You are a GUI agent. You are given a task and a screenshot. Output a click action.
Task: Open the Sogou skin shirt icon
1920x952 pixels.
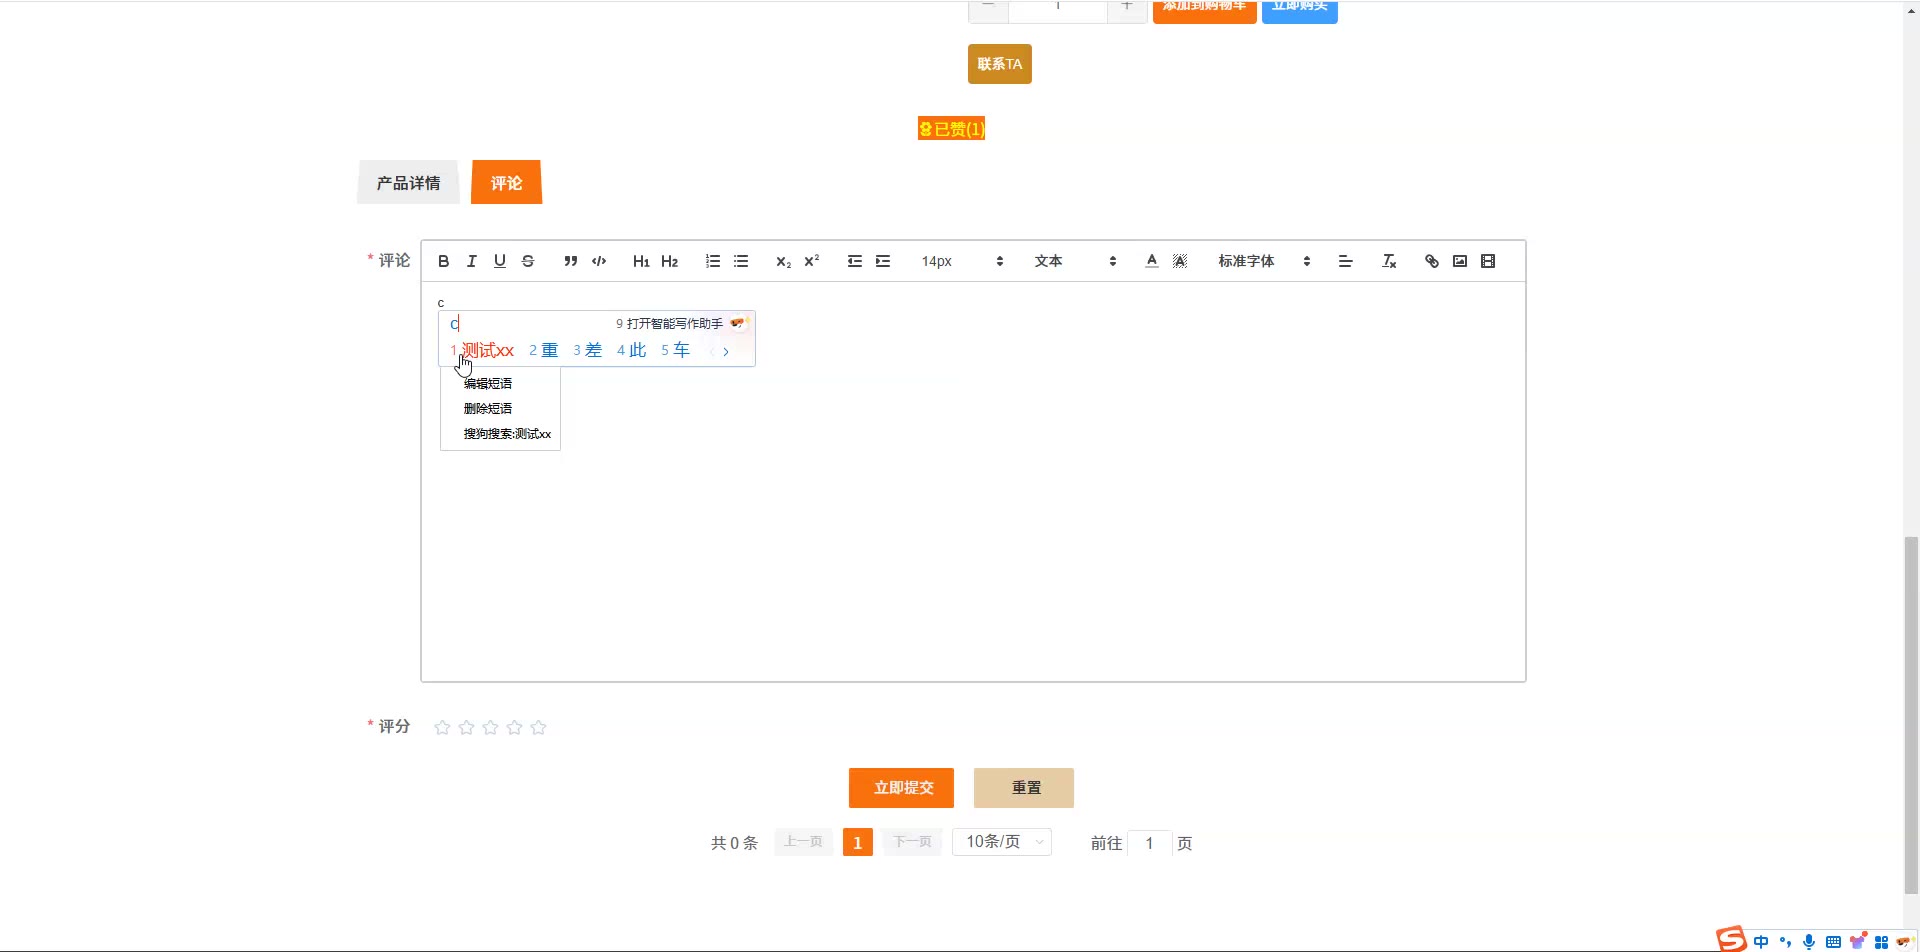(x=1857, y=942)
